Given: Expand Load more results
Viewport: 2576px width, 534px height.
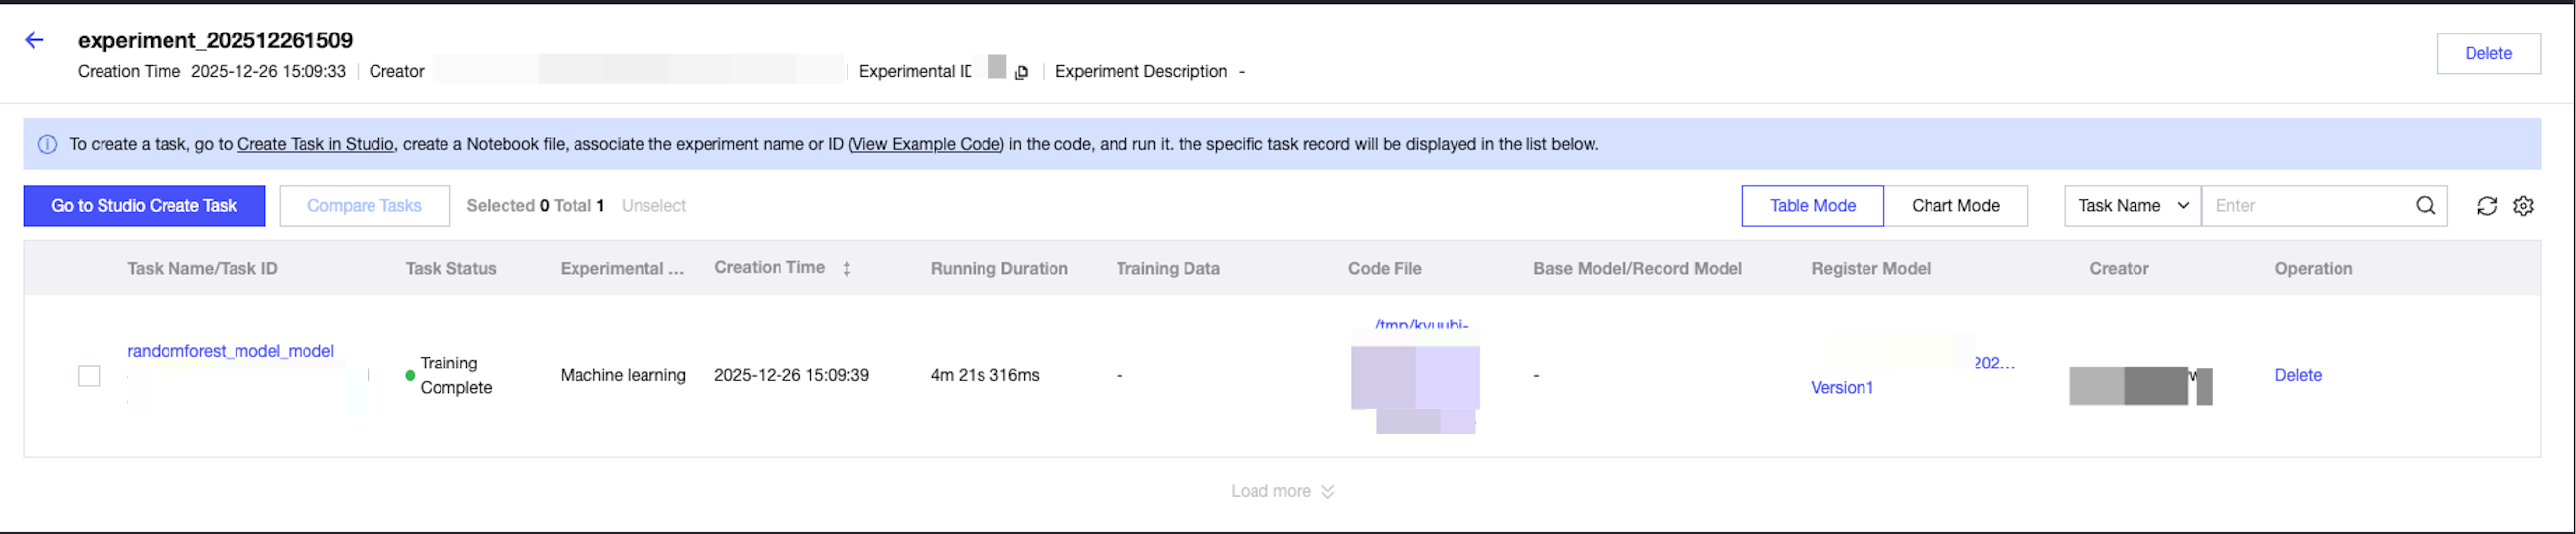Looking at the screenshot, I should pos(1282,491).
